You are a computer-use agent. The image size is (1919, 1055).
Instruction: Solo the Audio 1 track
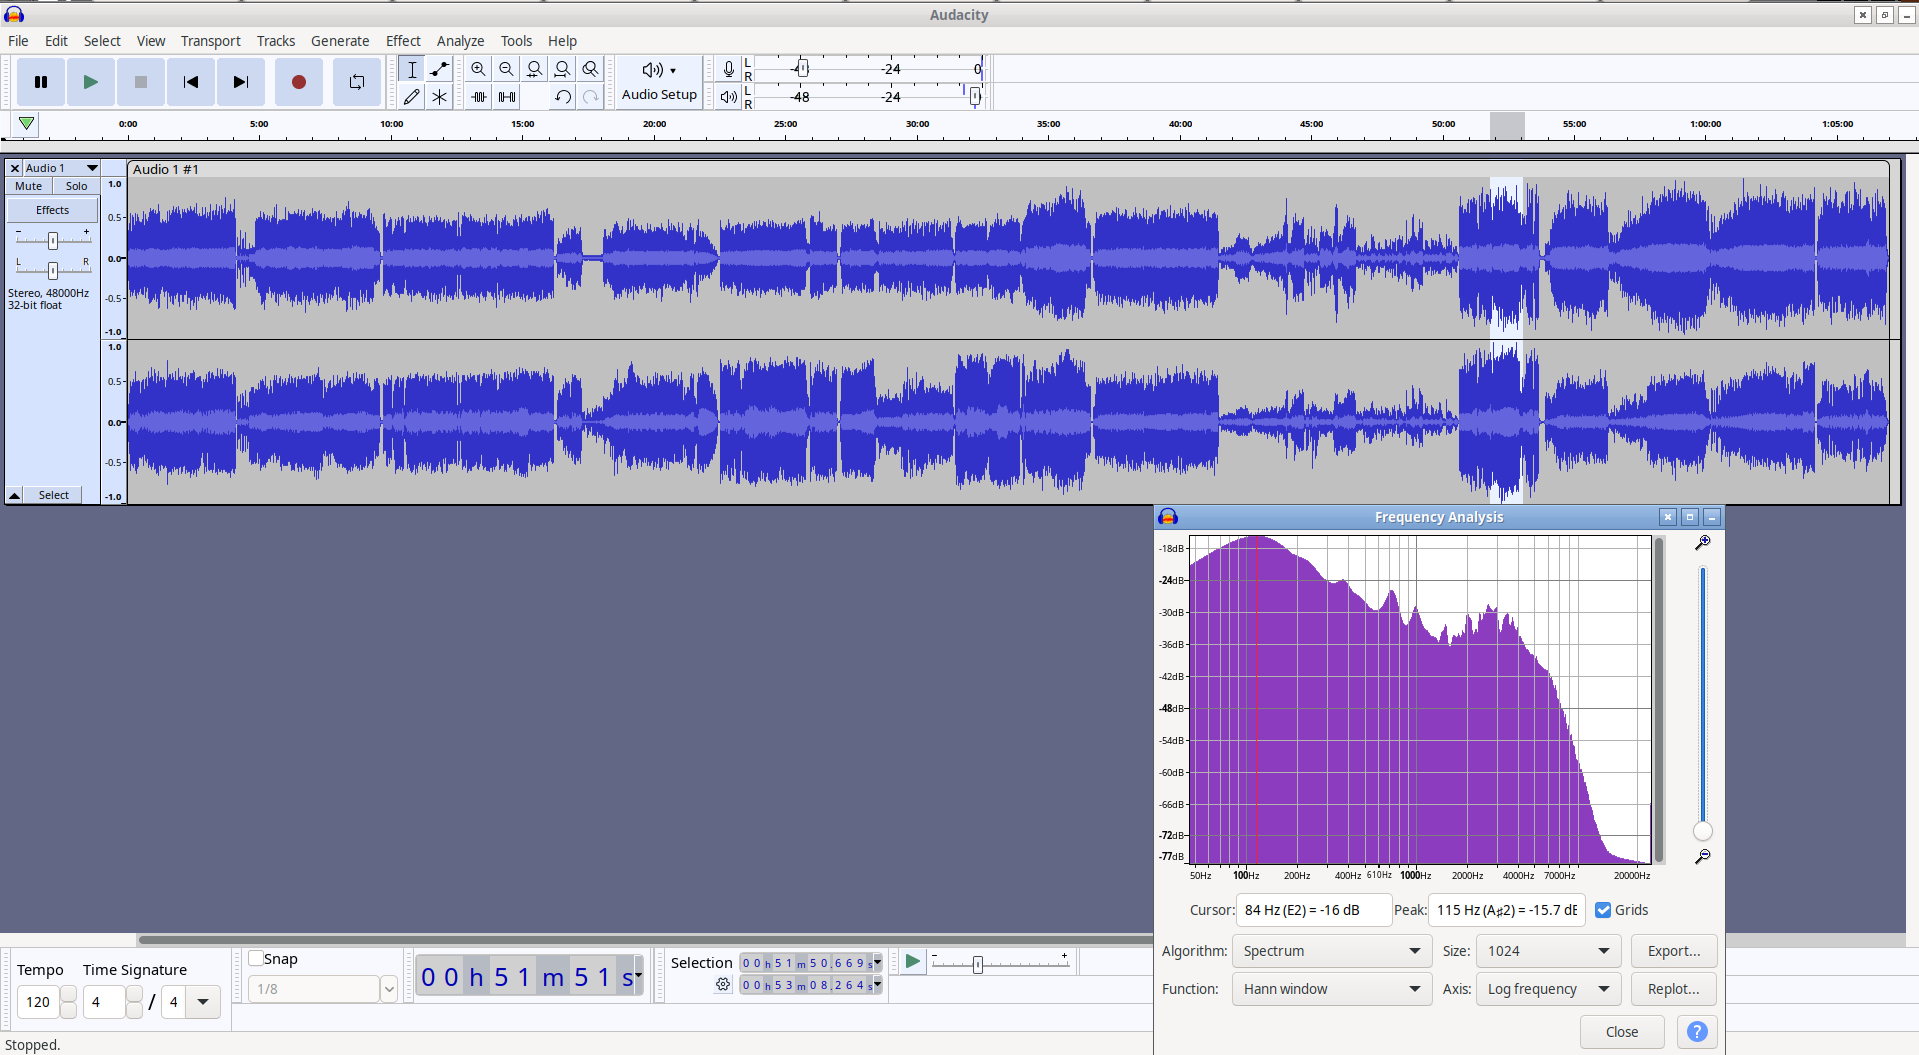click(x=76, y=186)
